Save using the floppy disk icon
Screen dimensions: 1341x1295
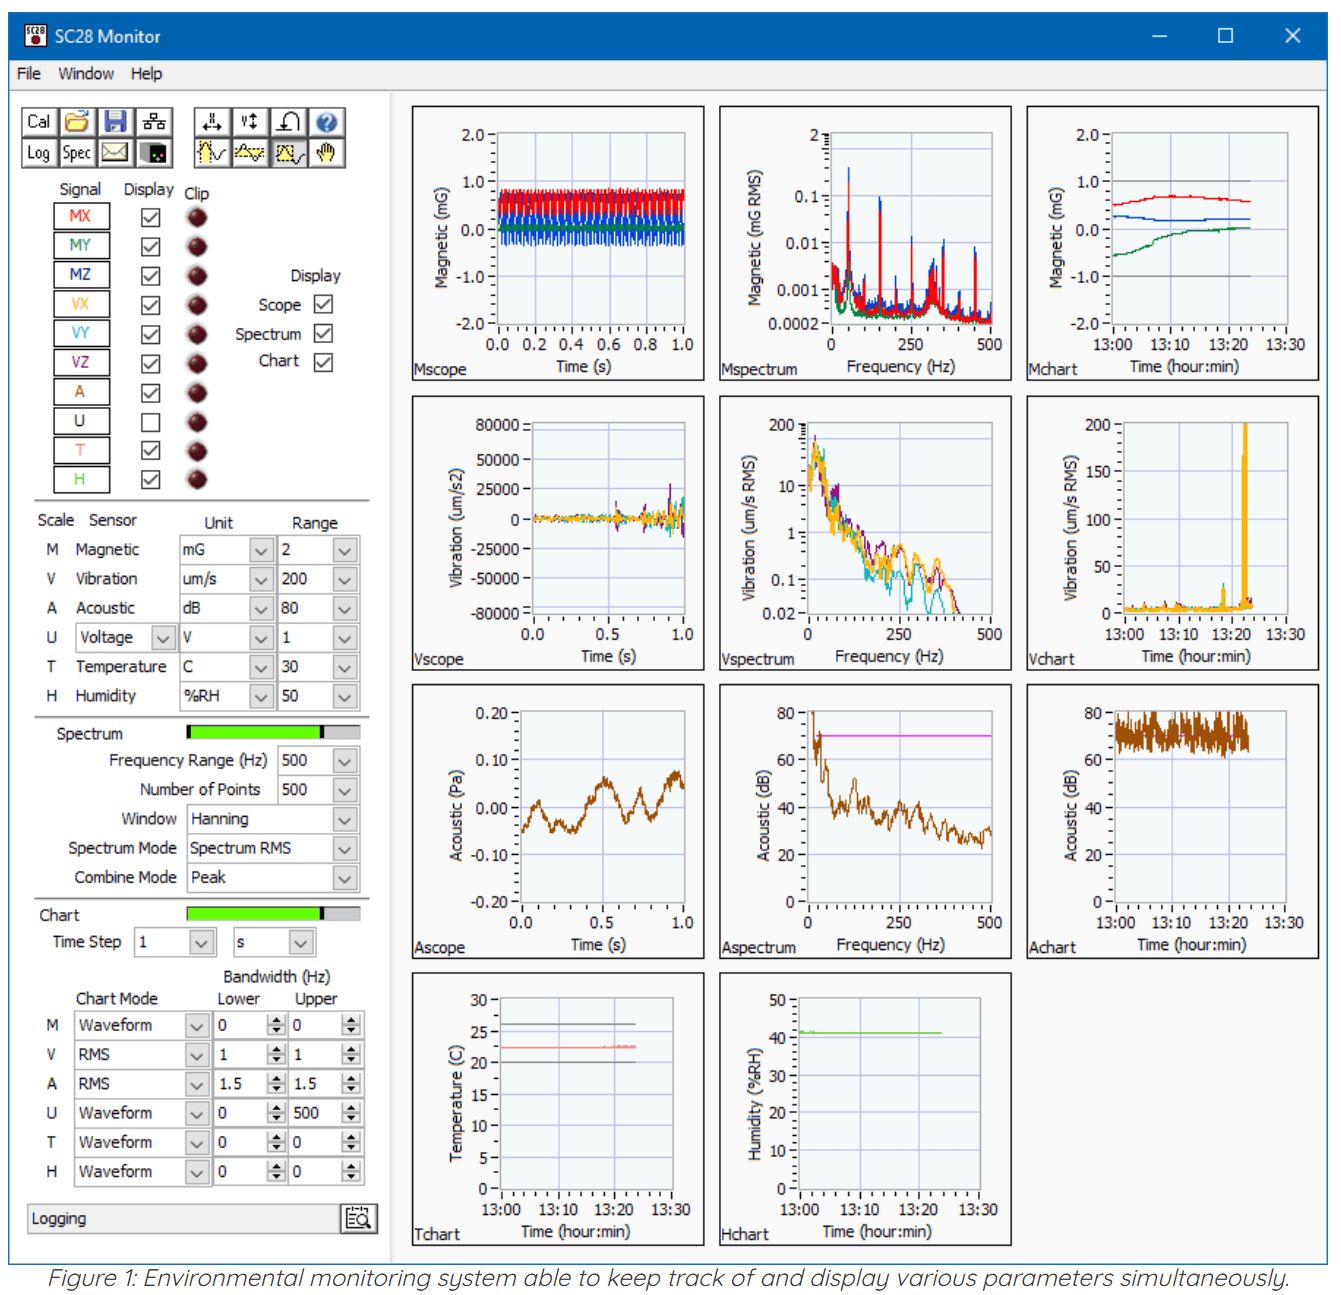pyautogui.click(x=115, y=122)
